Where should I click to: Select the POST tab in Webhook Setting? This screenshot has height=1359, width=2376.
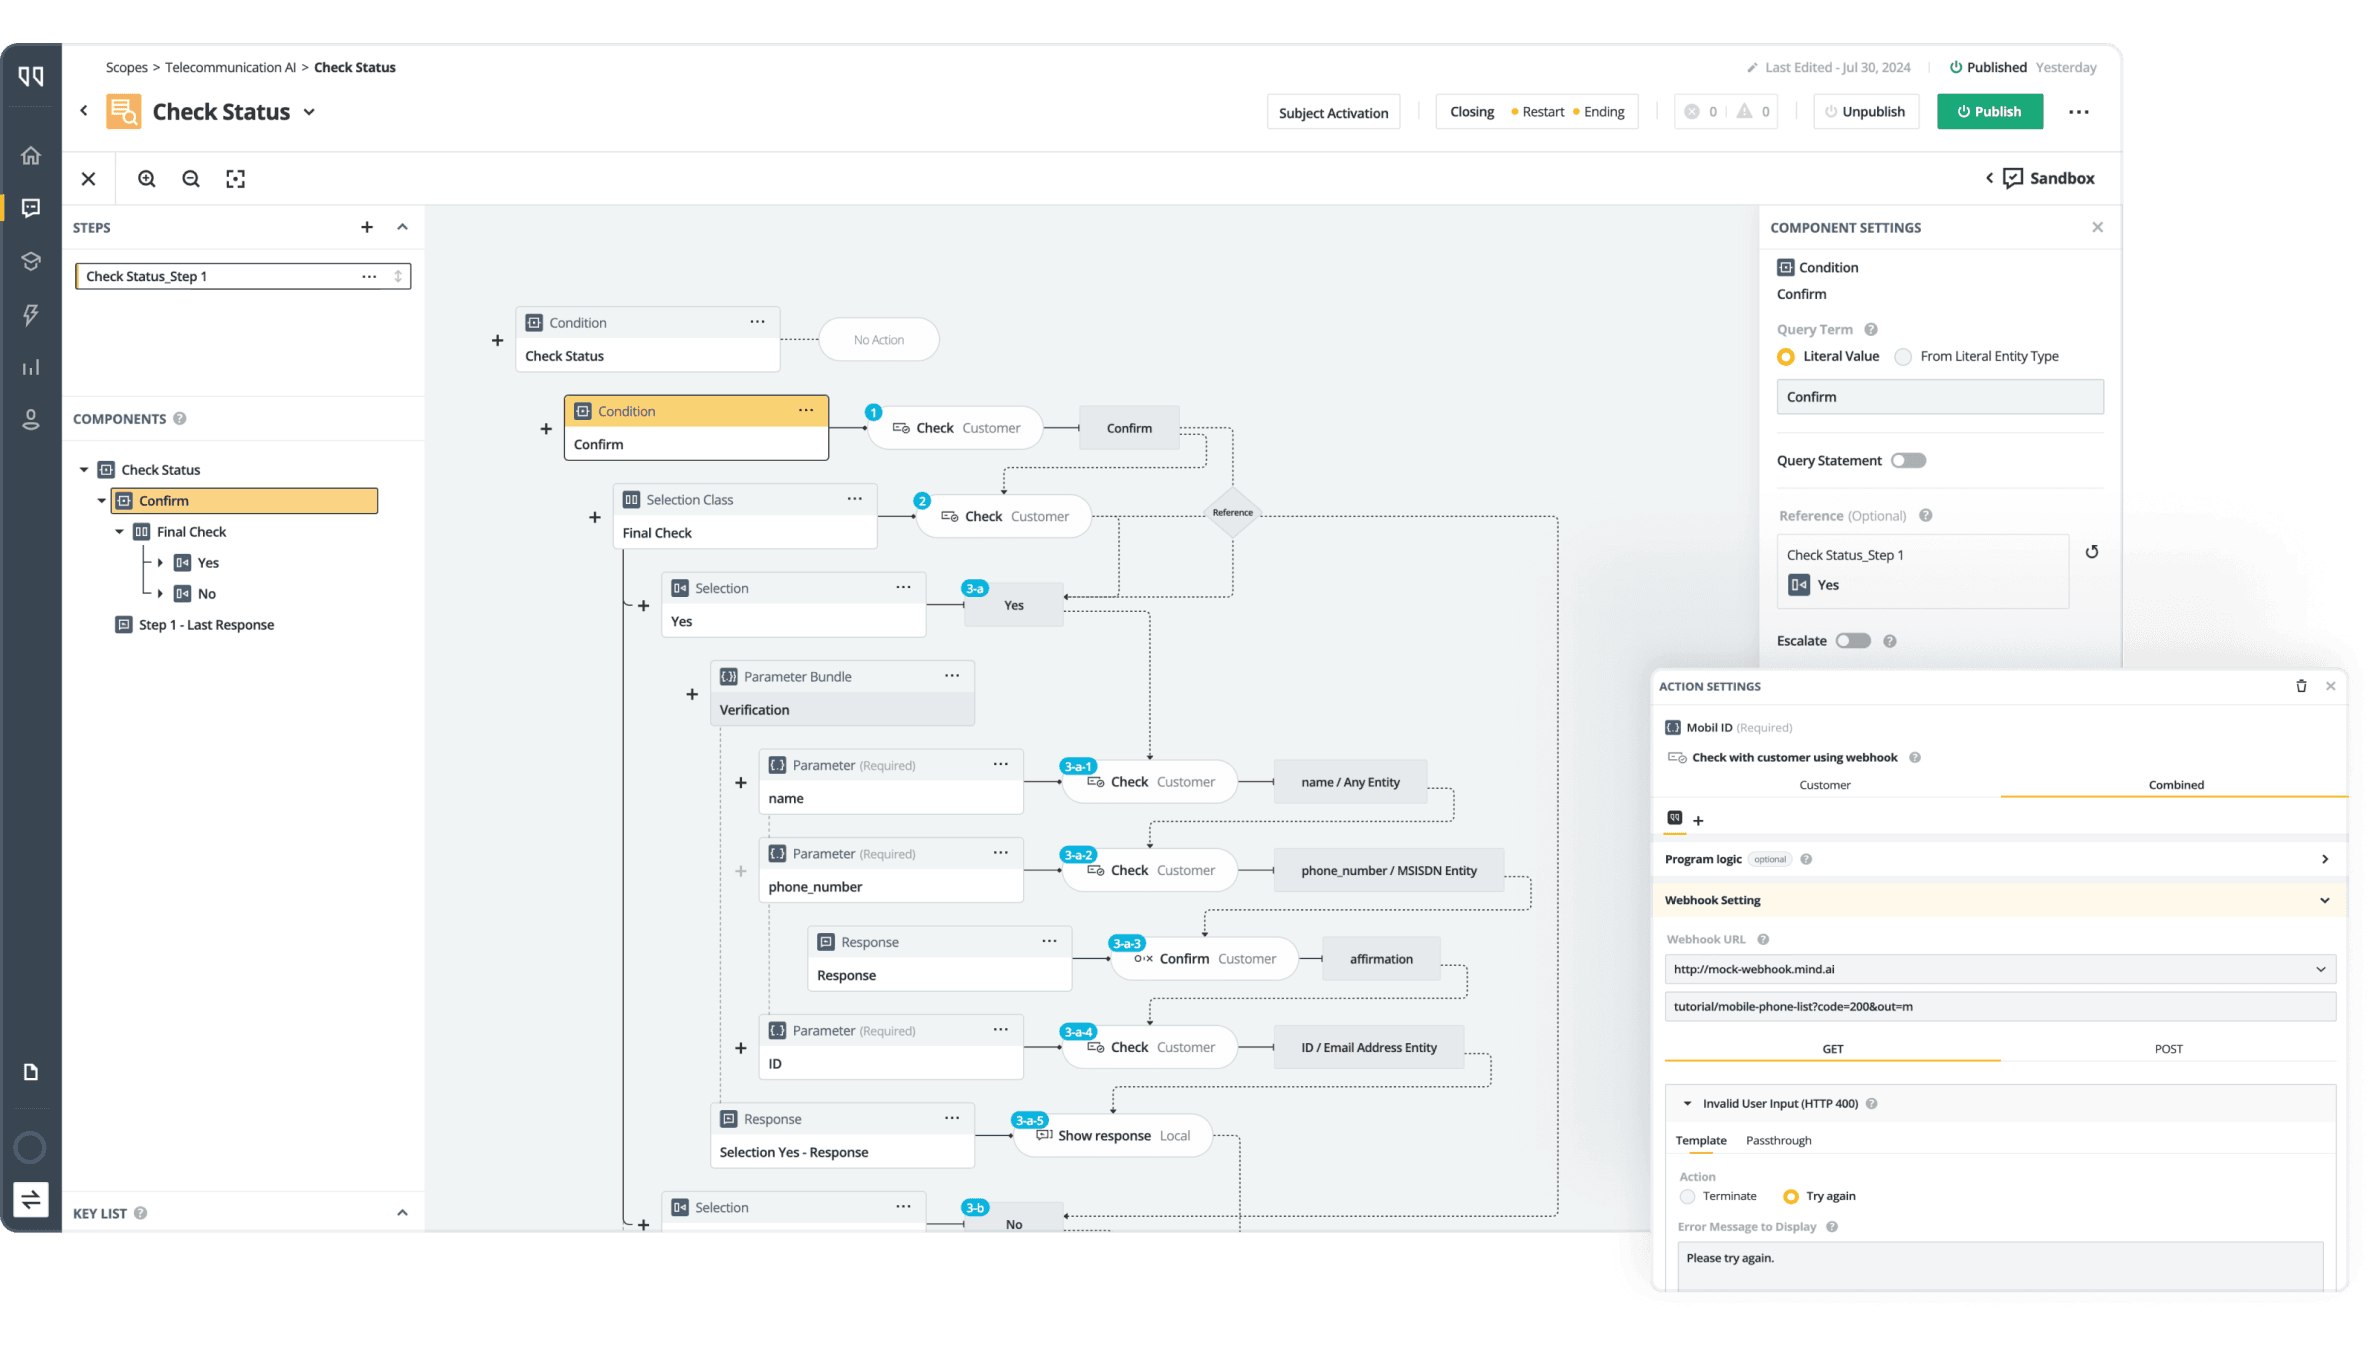click(2169, 1047)
